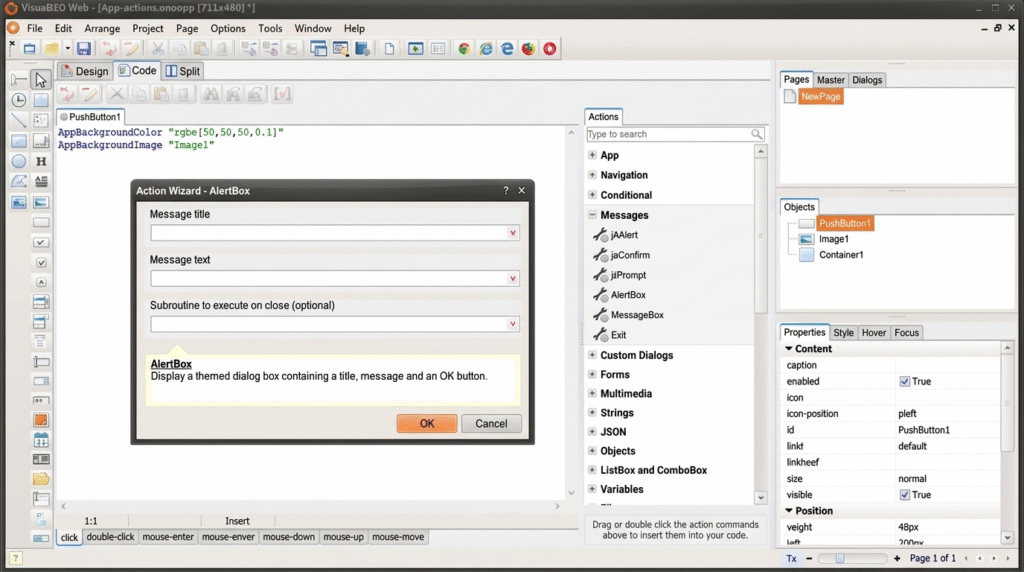
Task: Open a project with the folder toolbar icon
Action: coord(51,48)
